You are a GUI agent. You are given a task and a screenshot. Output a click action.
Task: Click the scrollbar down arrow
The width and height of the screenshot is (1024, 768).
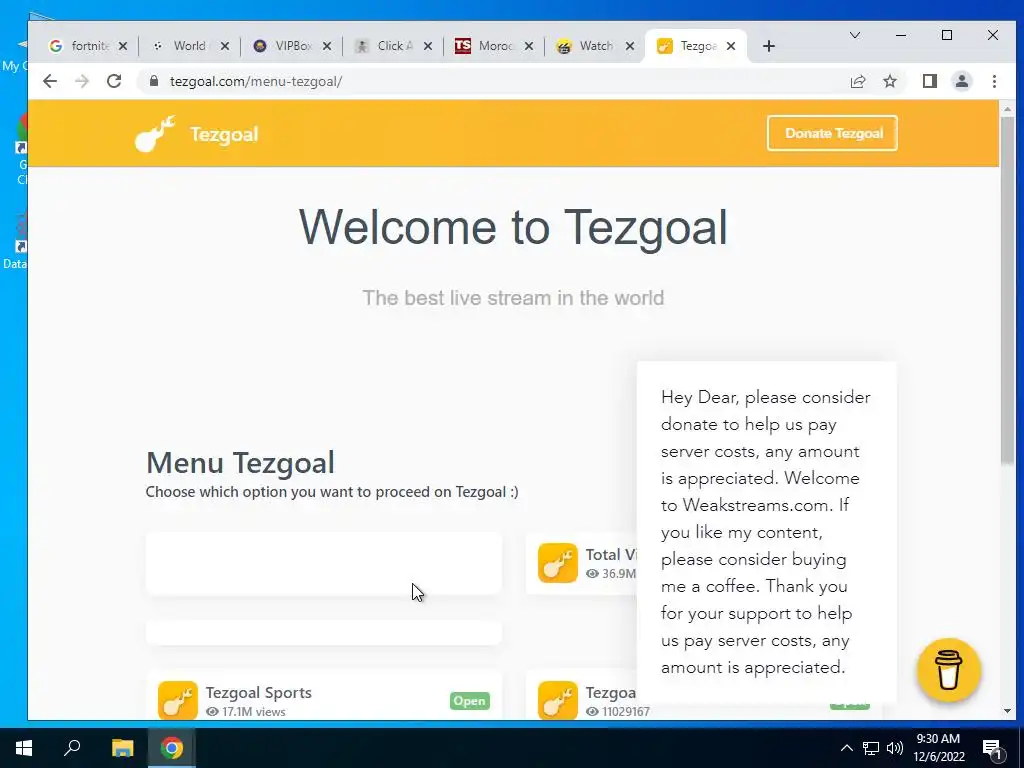tap(1007, 711)
